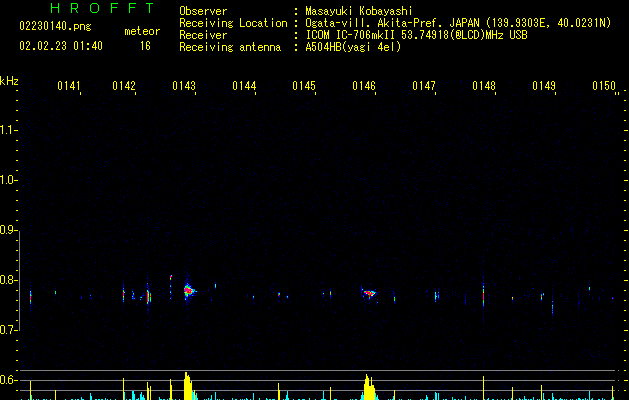Click the 1.1 kHz frequency label

[7, 130]
